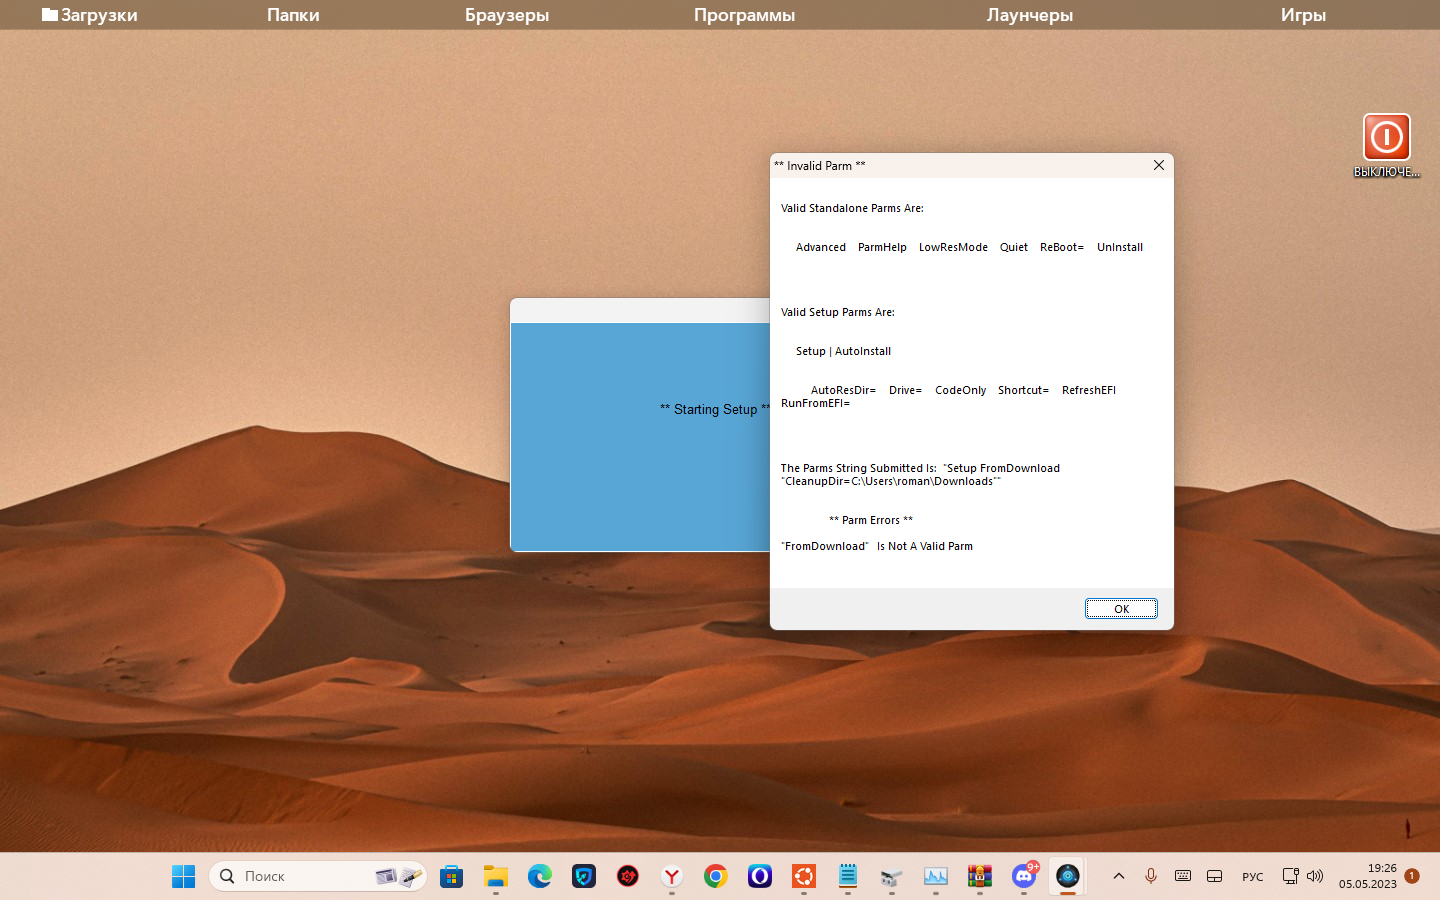This screenshot has height=900, width=1440.
Task: Launch Microsoft Store from taskbar
Action: (452, 876)
